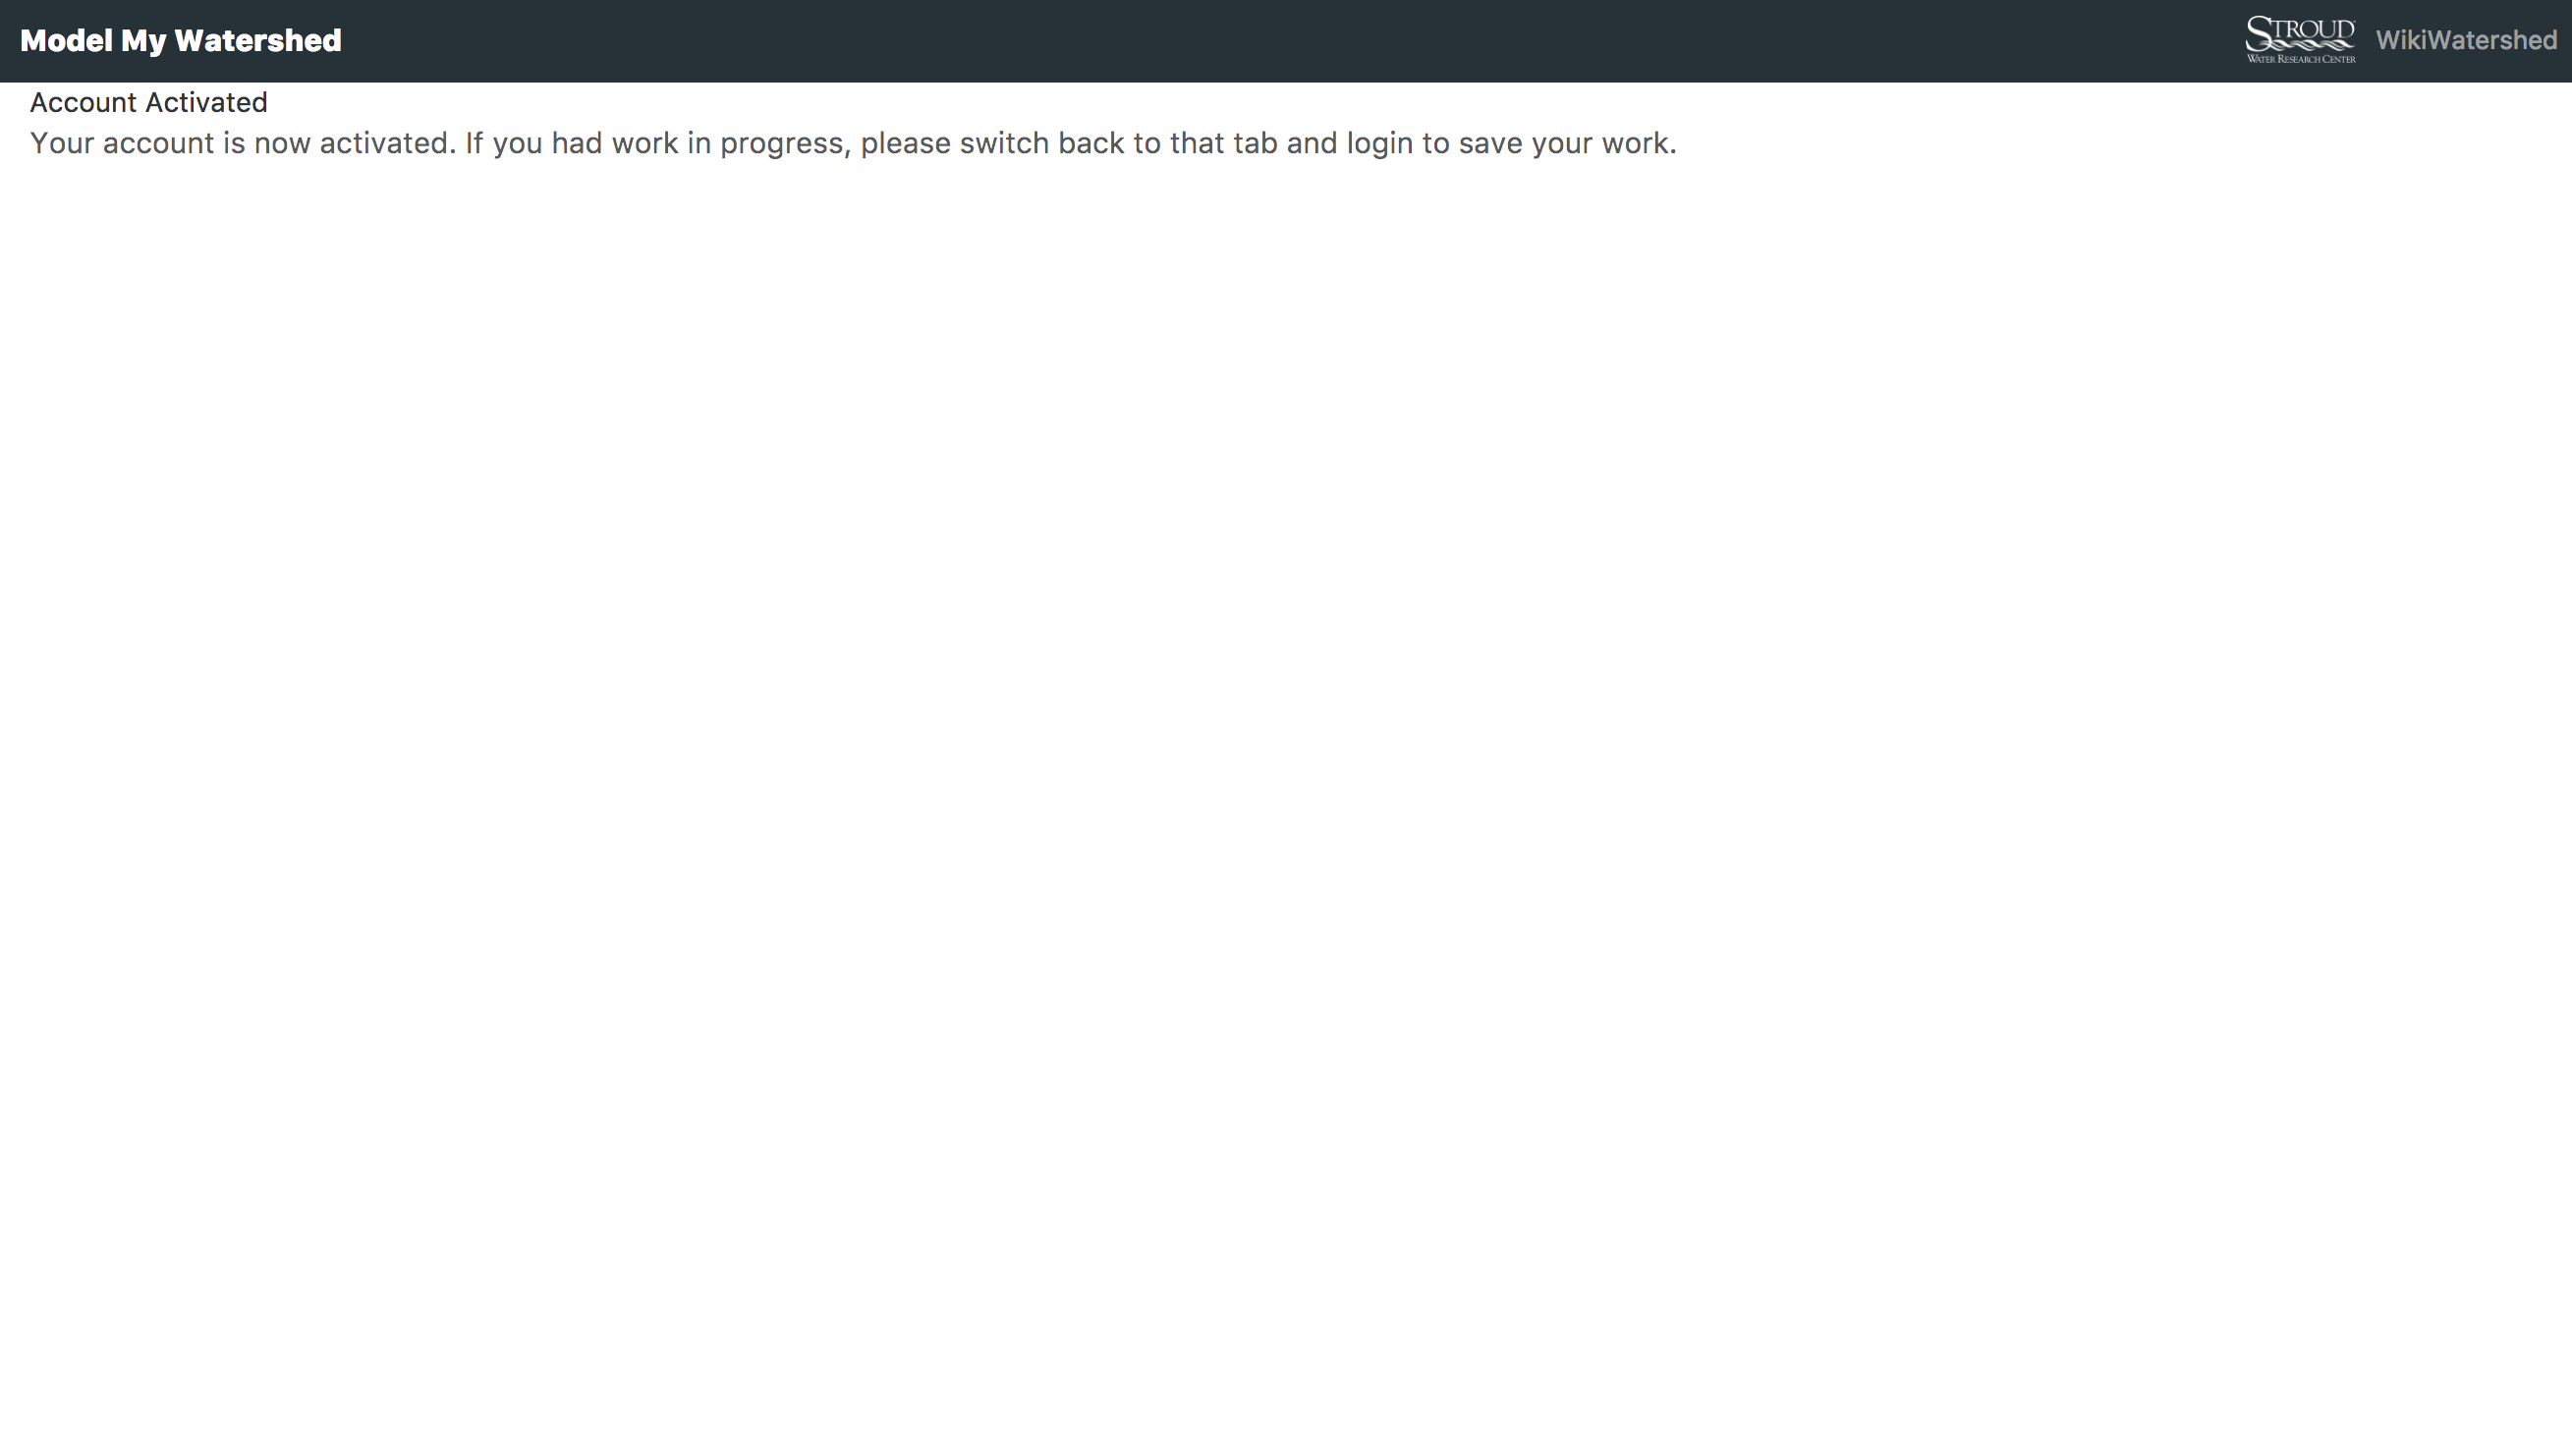Screen dimensions: 2572x1456
Task: Click "Your account" at start of message
Action: [122, 144]
